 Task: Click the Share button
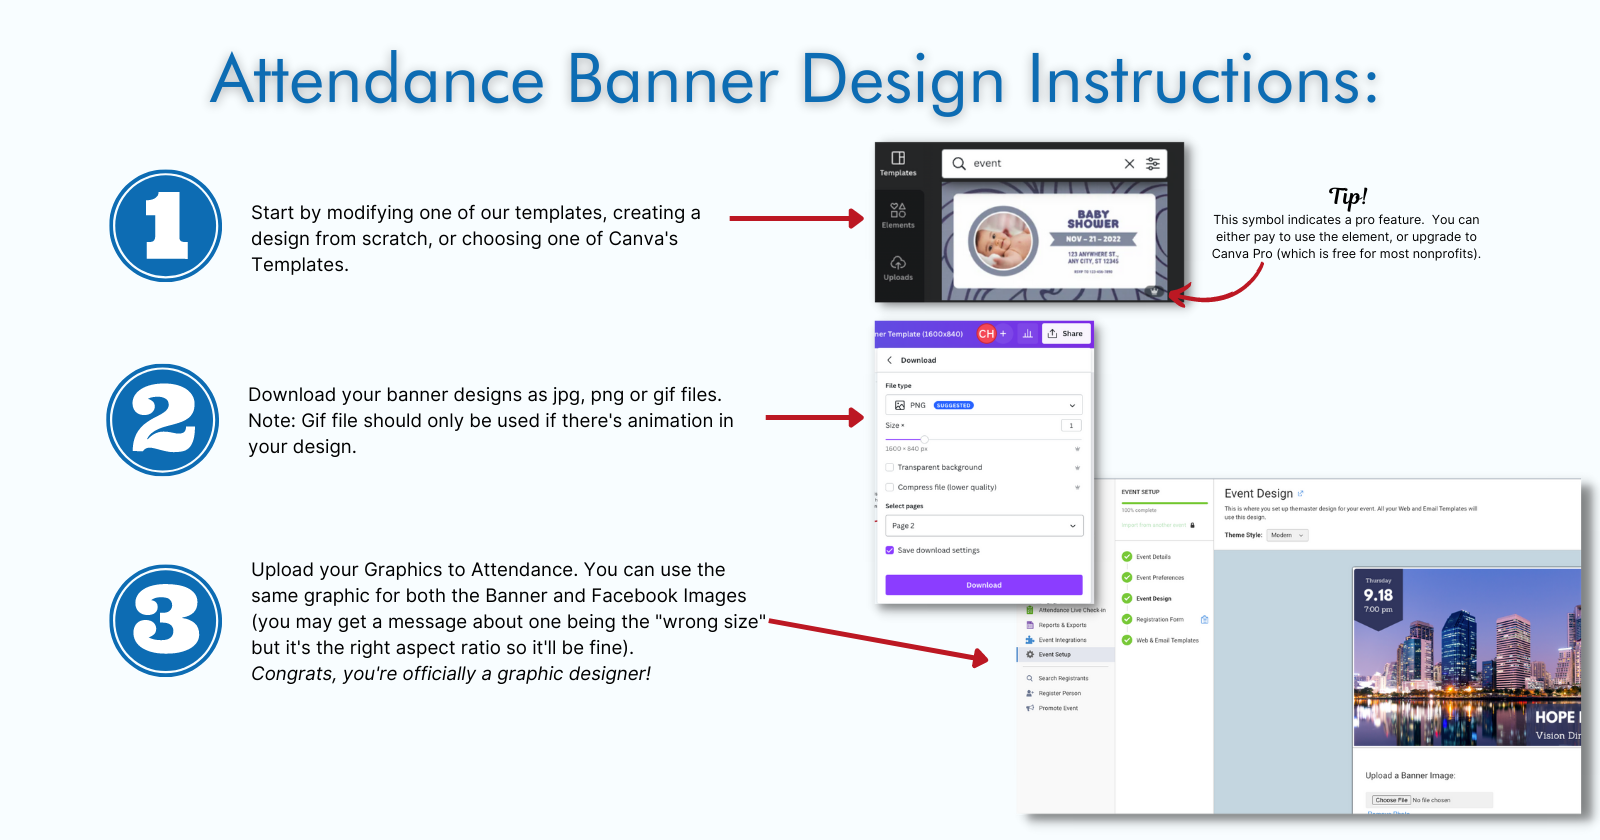(1066, 334)
